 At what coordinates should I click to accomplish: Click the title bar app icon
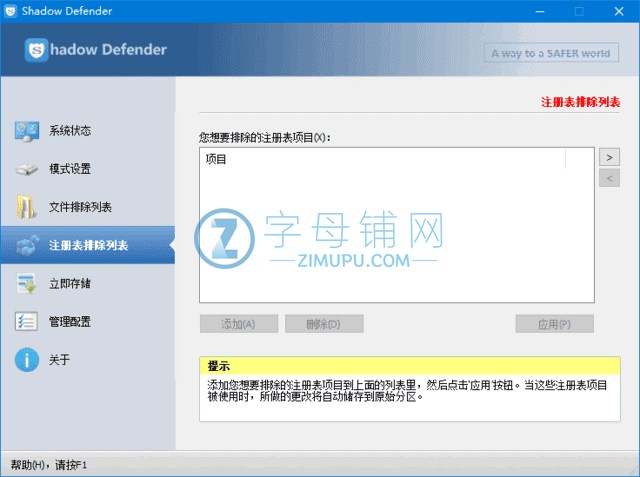(10, 11)
